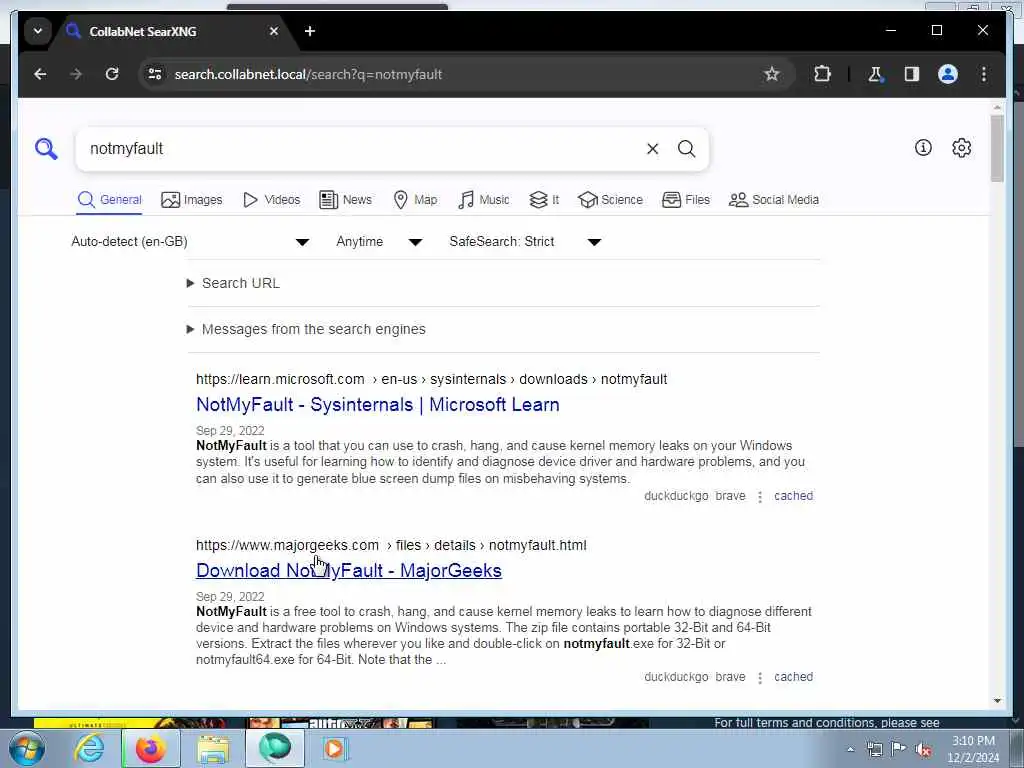Open Chrome three-dot menu
The image size is (1024, 768).
click(984, 74)
